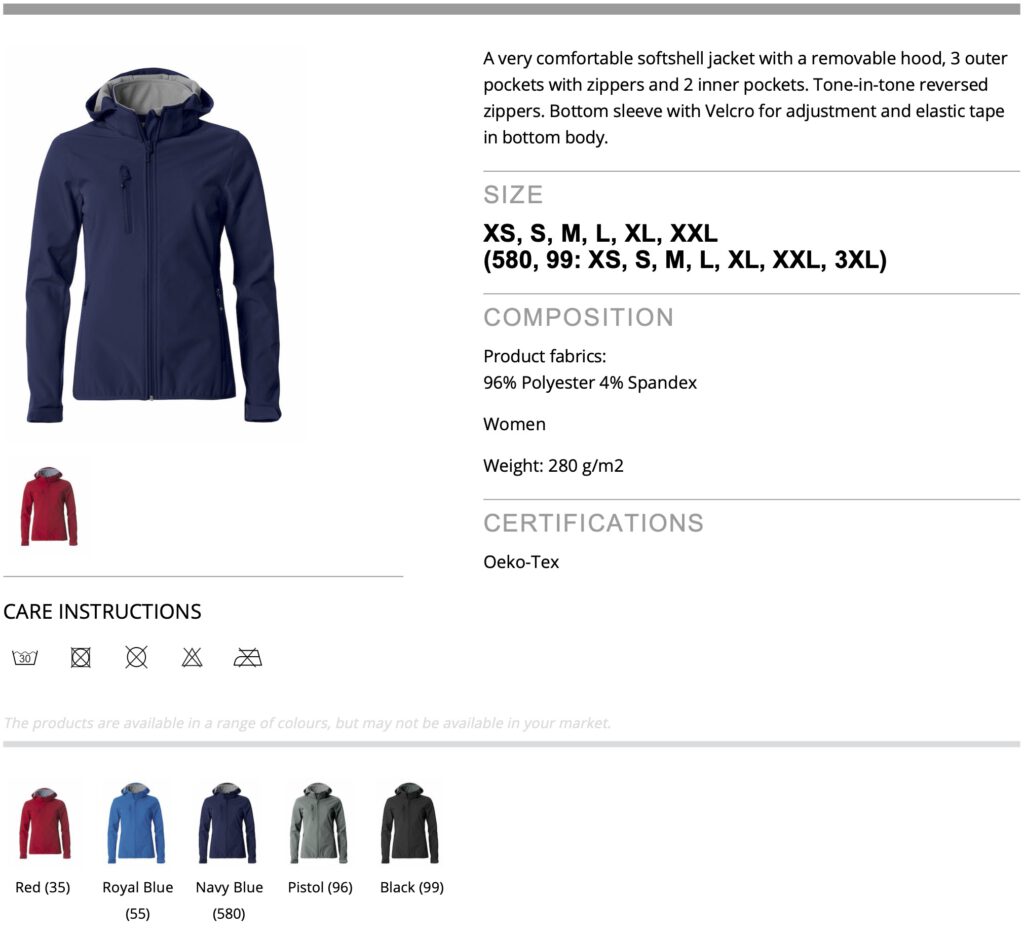Choose the Navy Blue (580) jacket image
This screenshot has height=939, width=1024.
tap(227, 823)
